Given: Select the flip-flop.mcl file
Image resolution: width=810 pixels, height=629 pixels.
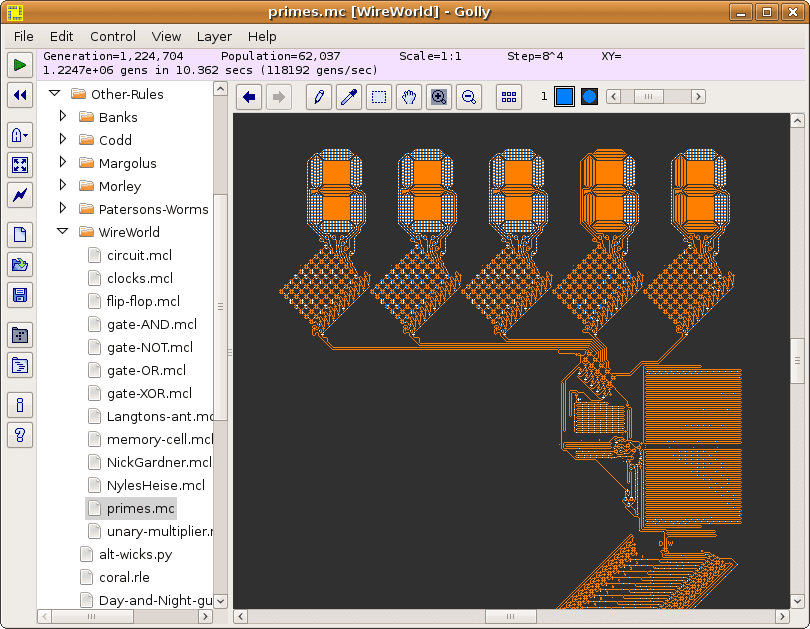Looking at the screenshot, I should click(x=143, y=301).
